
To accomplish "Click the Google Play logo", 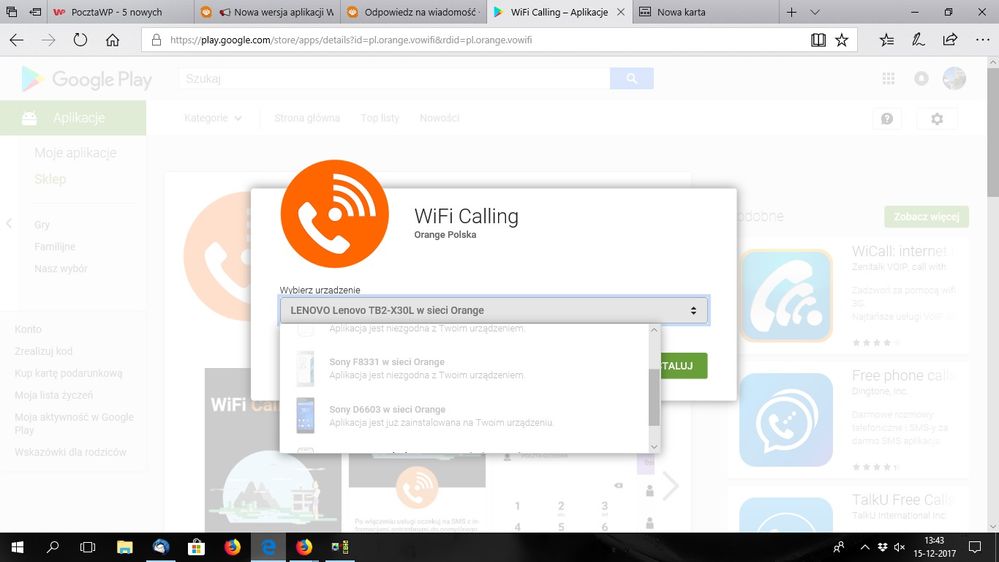I will click(x=87, y=79).
